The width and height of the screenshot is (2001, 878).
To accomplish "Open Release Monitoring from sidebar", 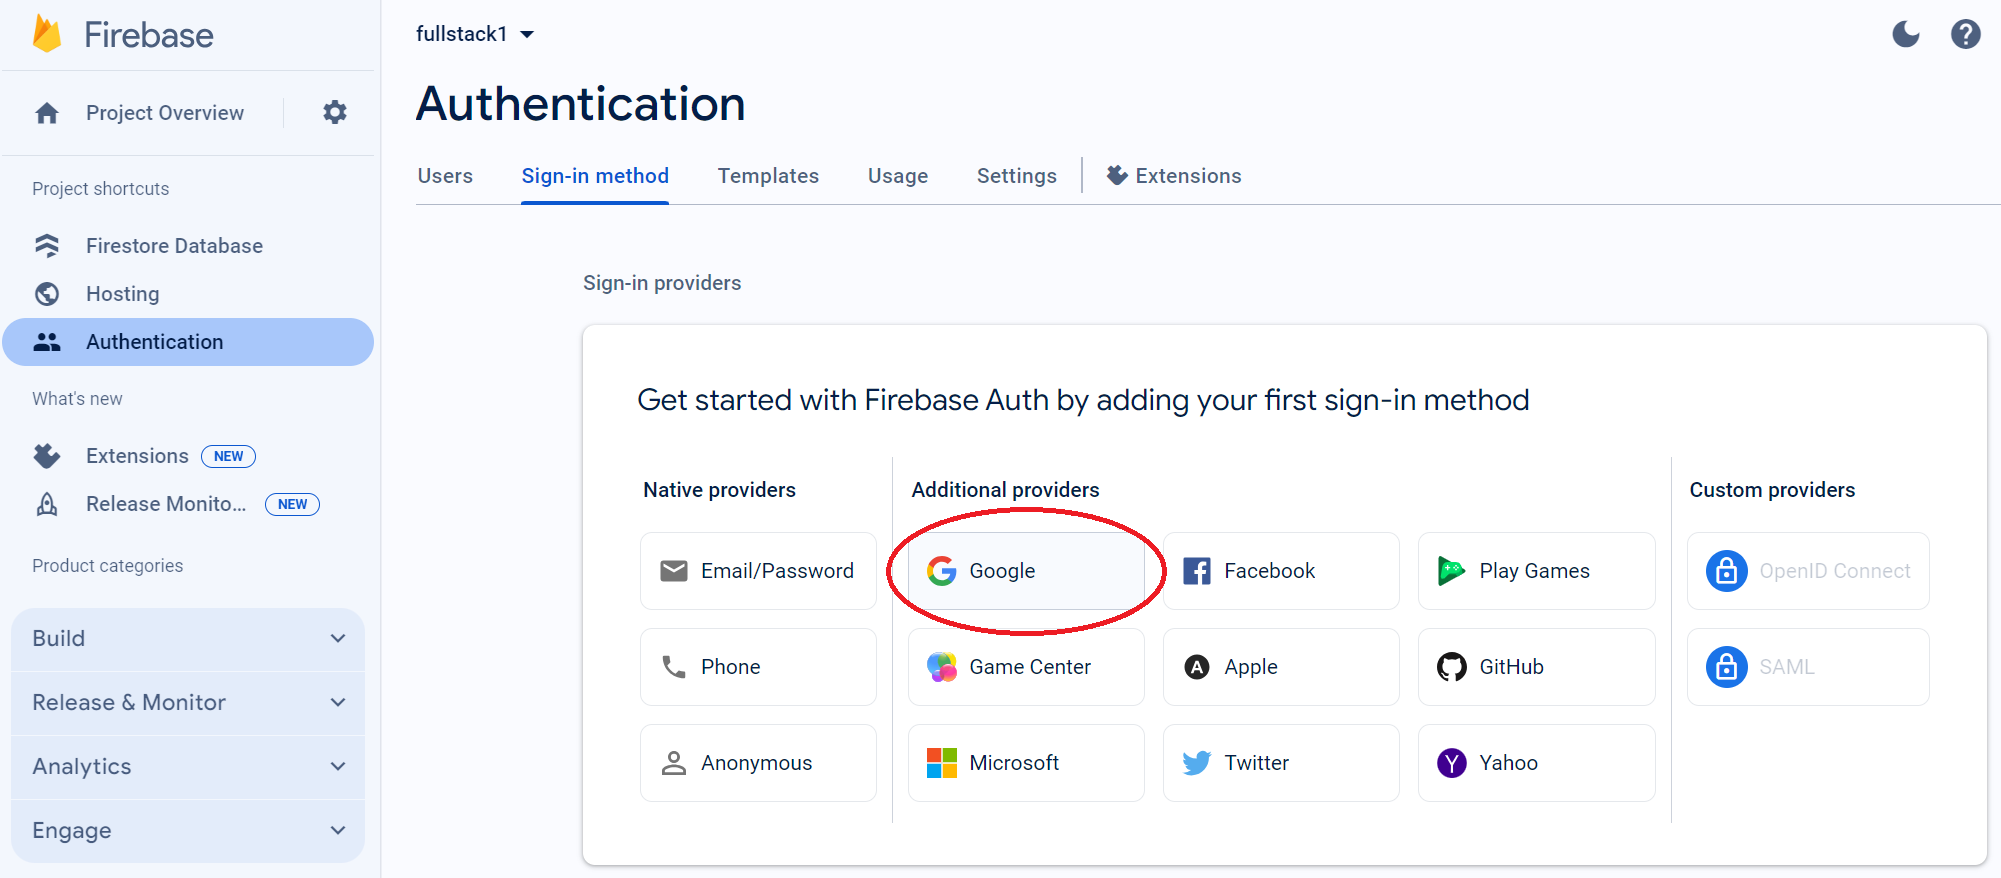I will [x=165, y=503].
